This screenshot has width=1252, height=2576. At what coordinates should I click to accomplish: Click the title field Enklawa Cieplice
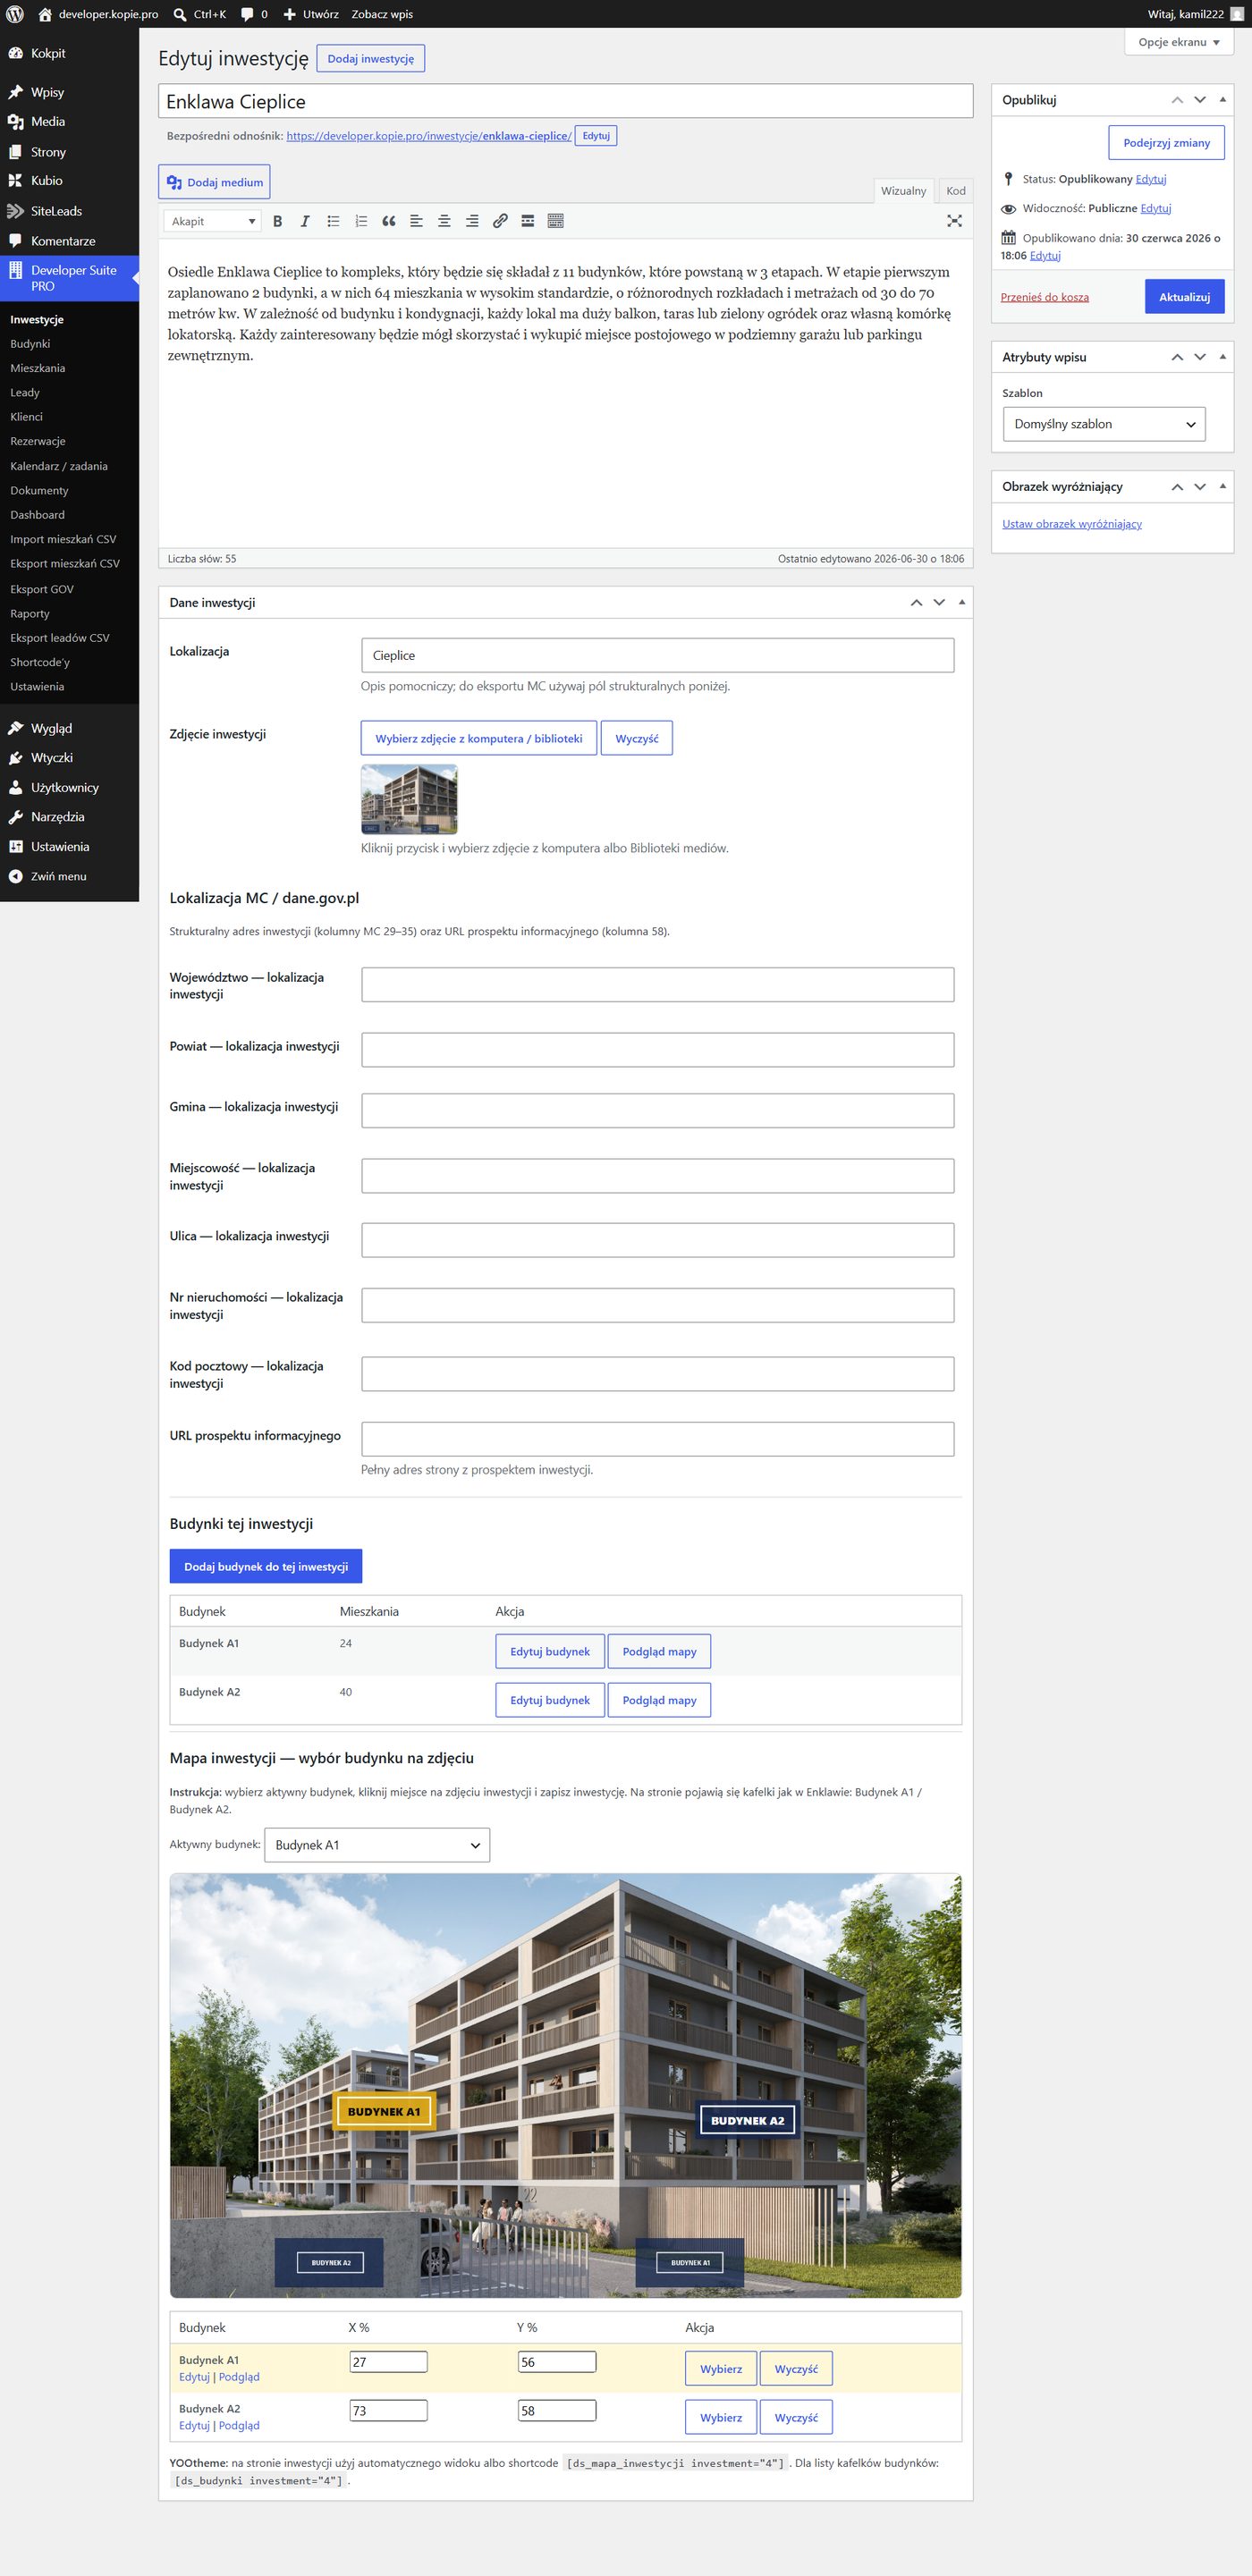tap(565, 102)
